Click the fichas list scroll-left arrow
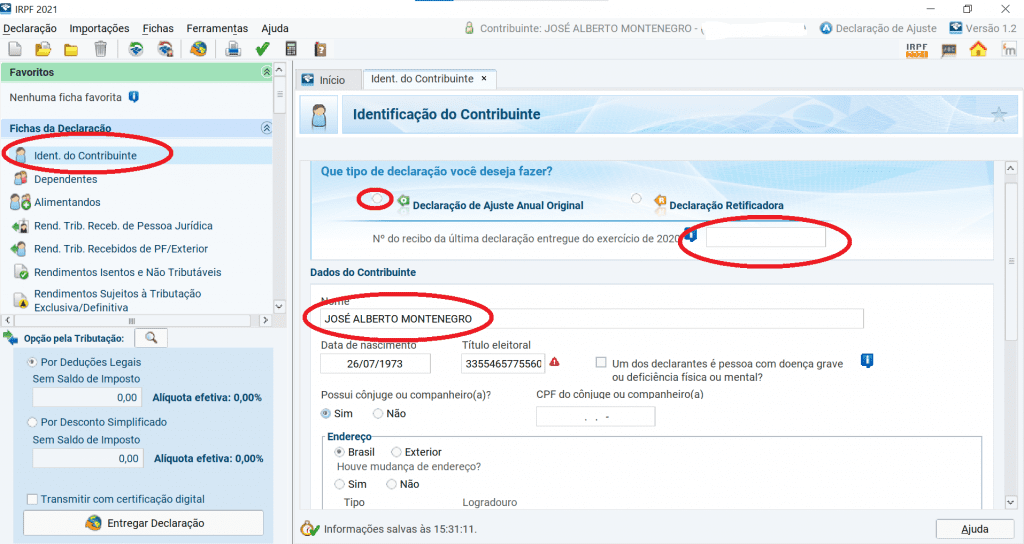Viewport: 1024px width, 544px height. [x=8, y=321]
